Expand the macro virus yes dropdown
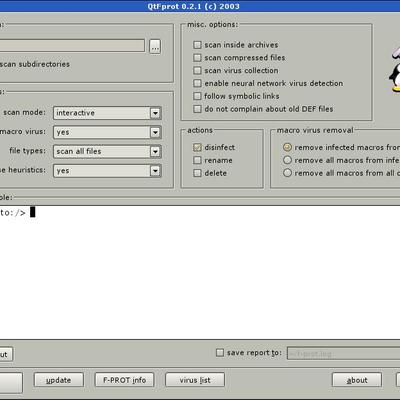Viewport: 400px width, 400px height. (107, 132)
